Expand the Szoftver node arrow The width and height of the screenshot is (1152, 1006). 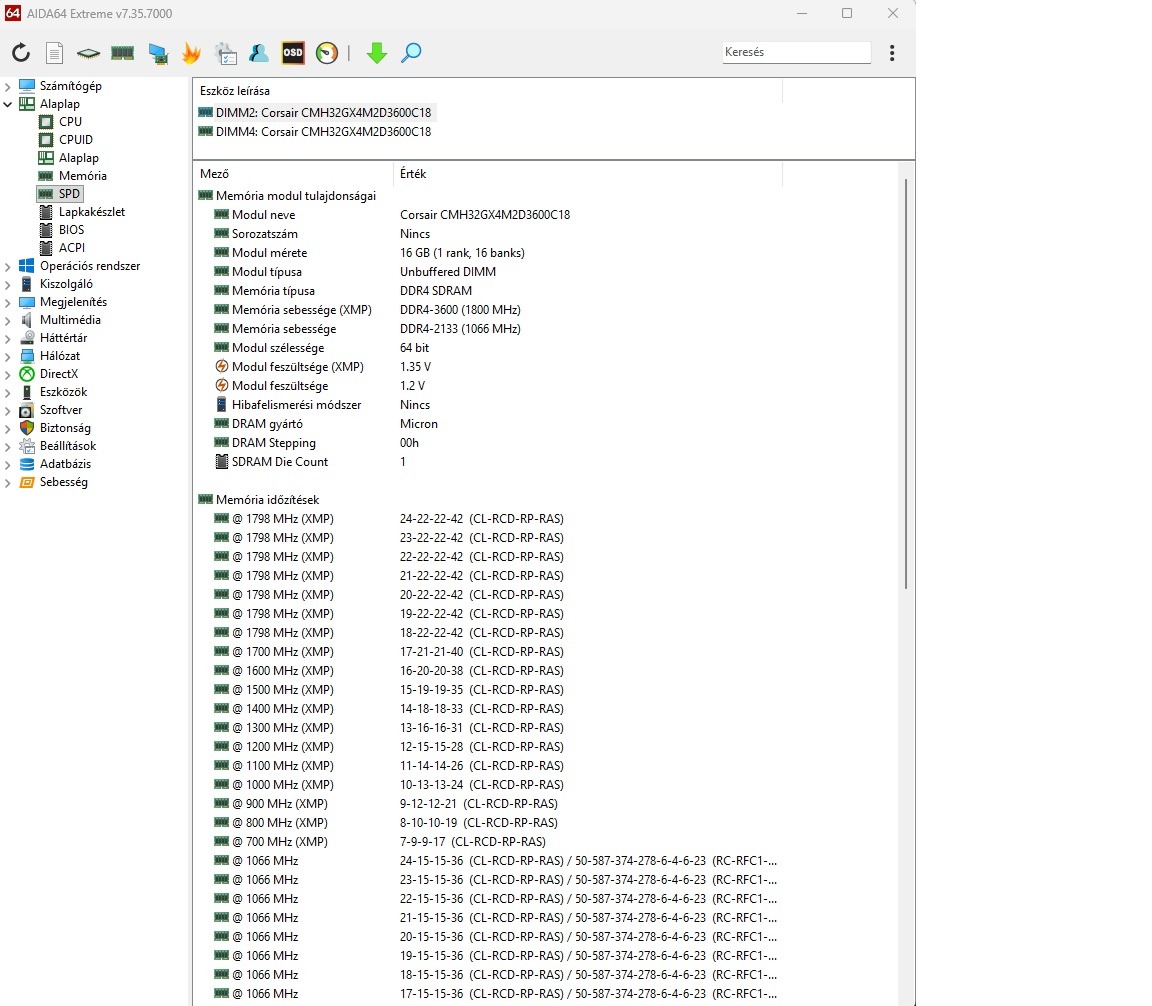click(x=8, y=410)
